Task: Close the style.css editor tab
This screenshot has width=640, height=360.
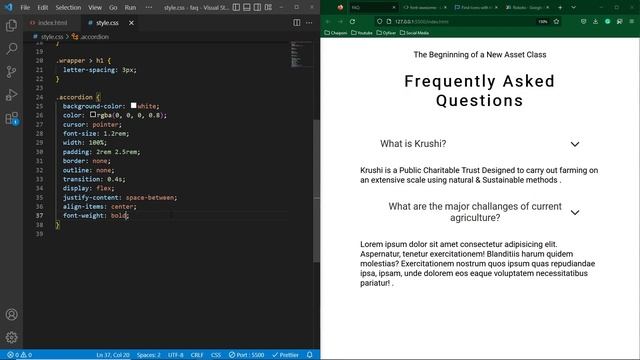Action: [131, 23]
